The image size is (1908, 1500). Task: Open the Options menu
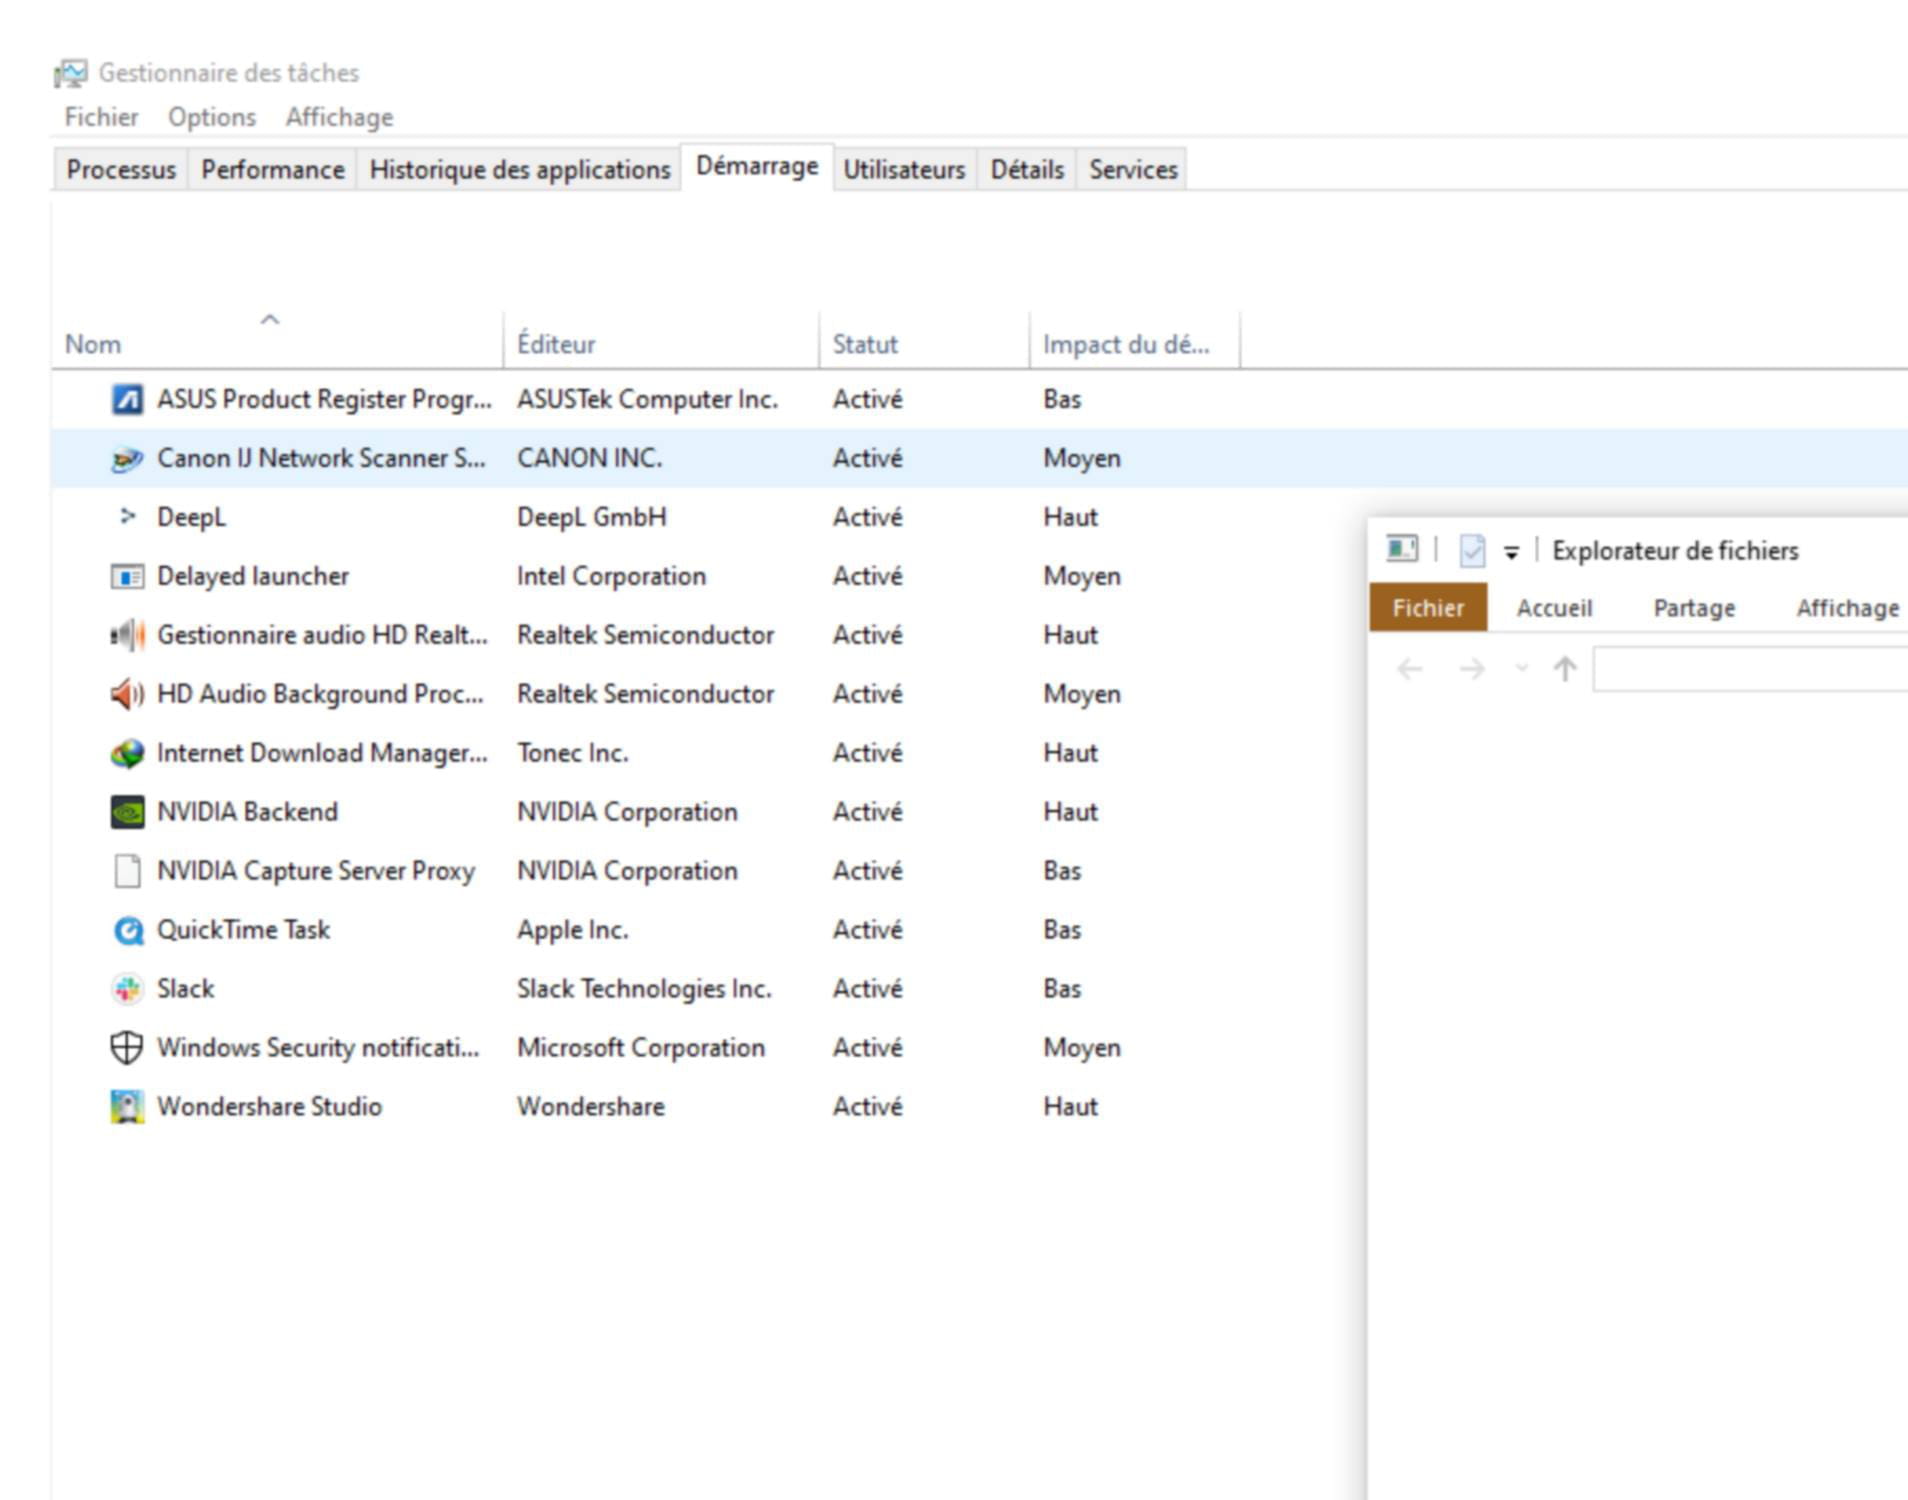coord(212,117)
